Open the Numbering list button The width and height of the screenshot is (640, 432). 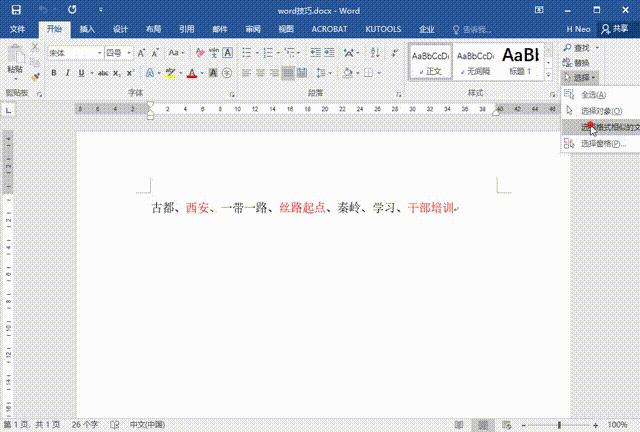pos(268,53)
